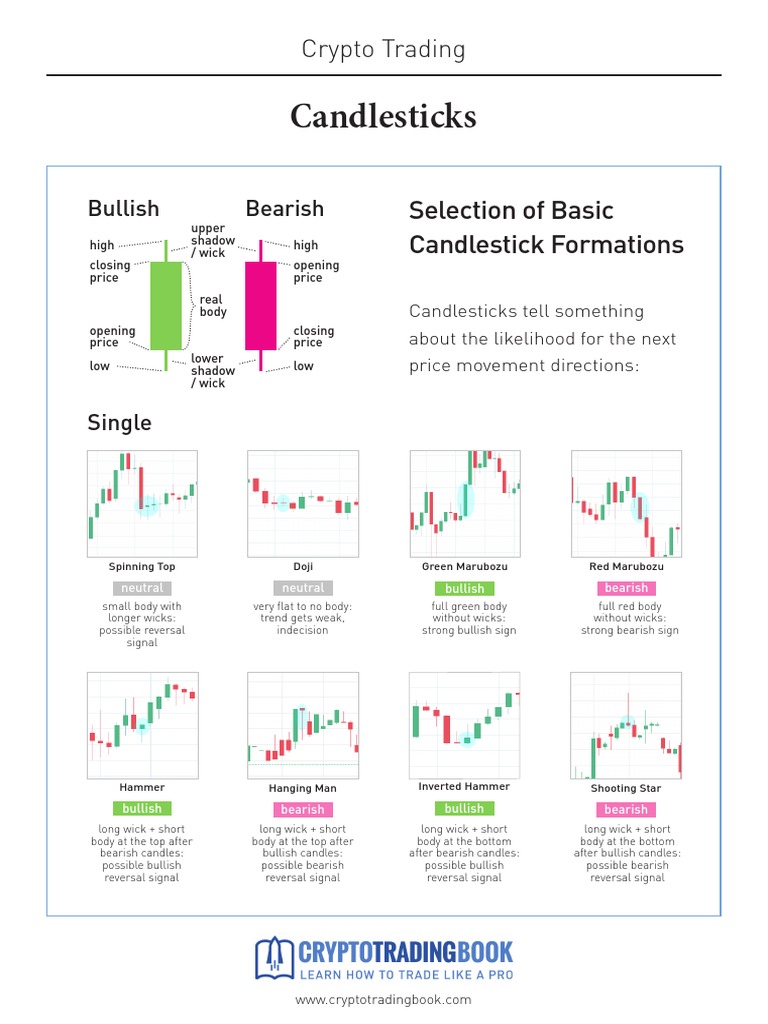The width and height of the screenshot is (768, 1024).
Task: Open the www.cryptotradingbook.com link
Action: (x=383, y=999)
